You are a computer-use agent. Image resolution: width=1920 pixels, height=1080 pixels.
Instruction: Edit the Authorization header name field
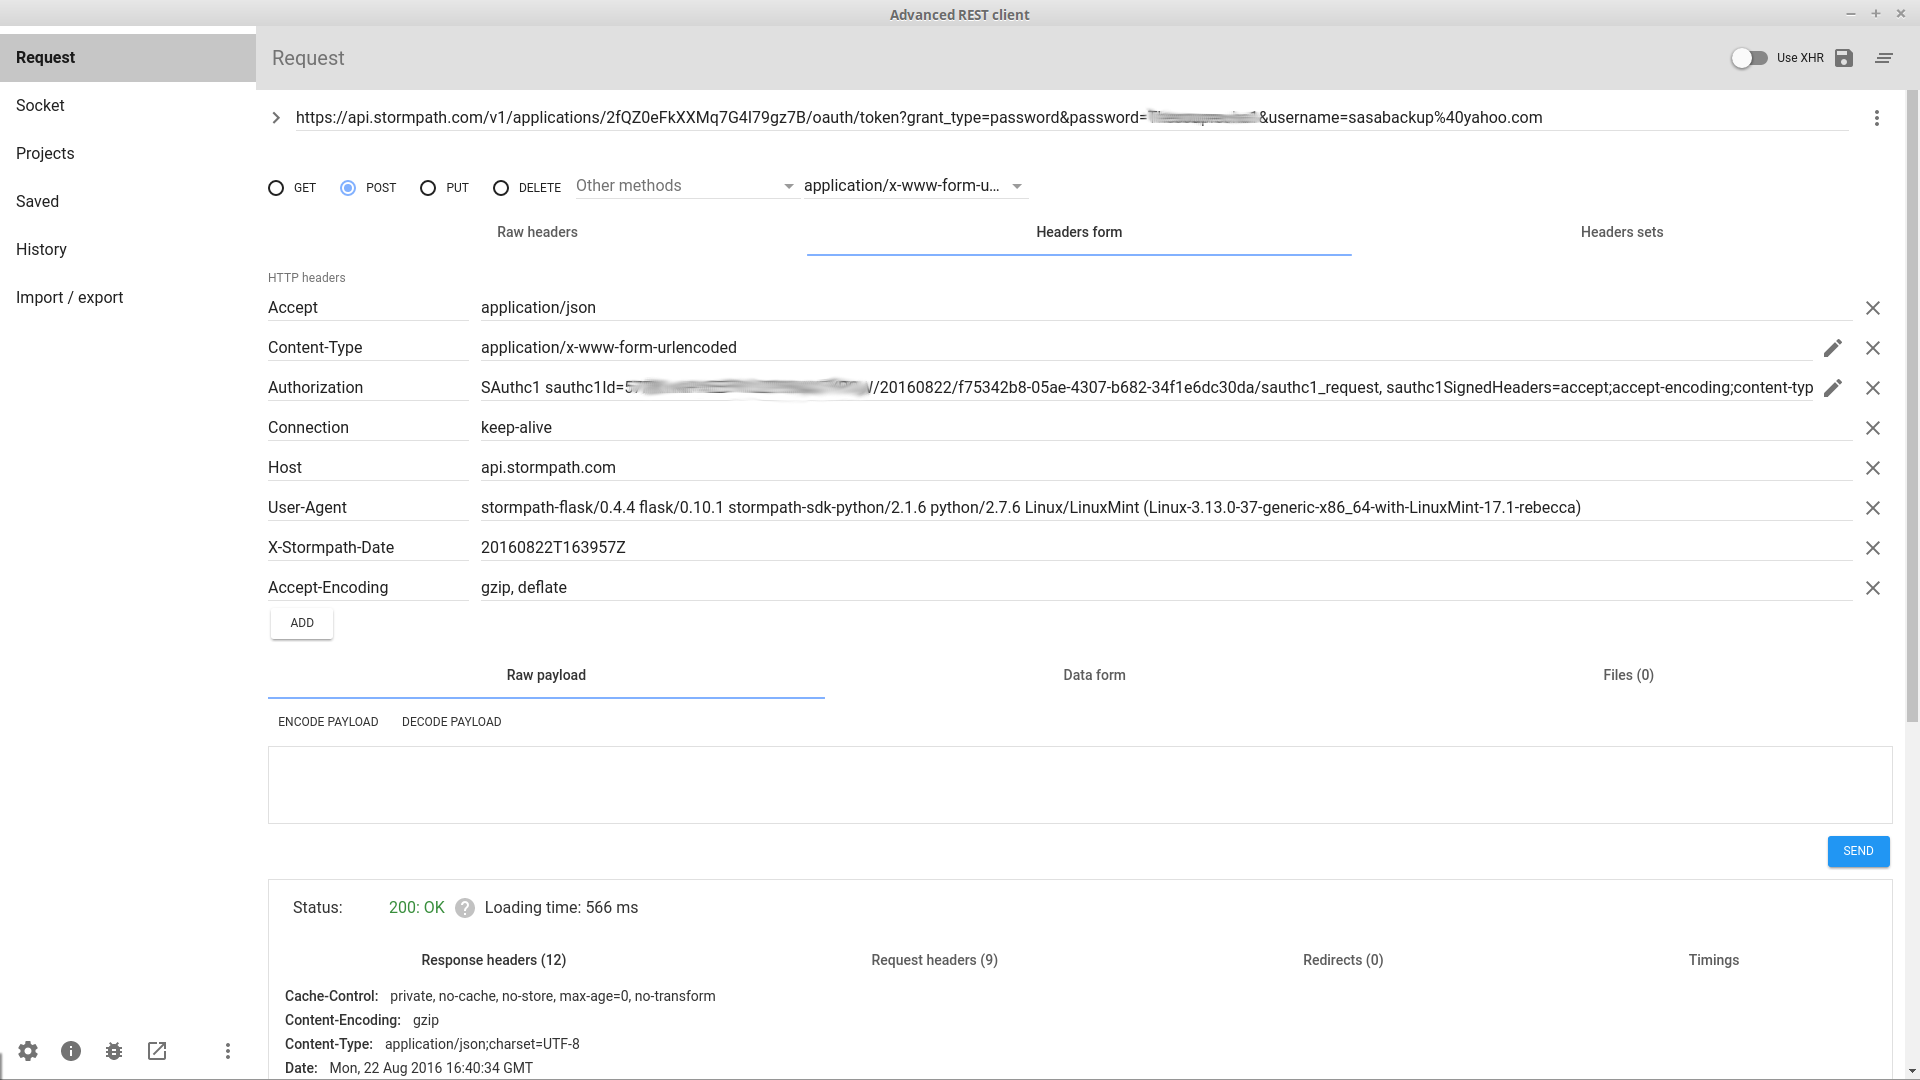(368, 388)
